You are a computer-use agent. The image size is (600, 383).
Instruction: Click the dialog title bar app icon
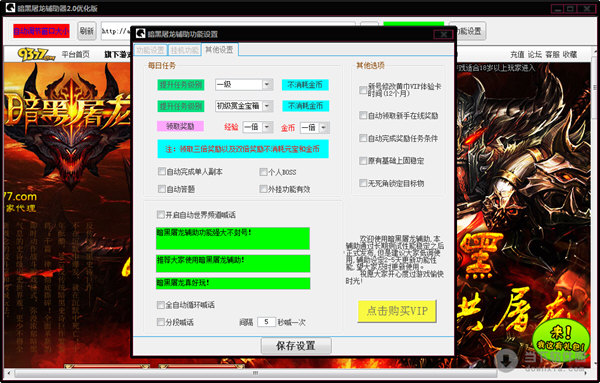[x=141, y=34]
